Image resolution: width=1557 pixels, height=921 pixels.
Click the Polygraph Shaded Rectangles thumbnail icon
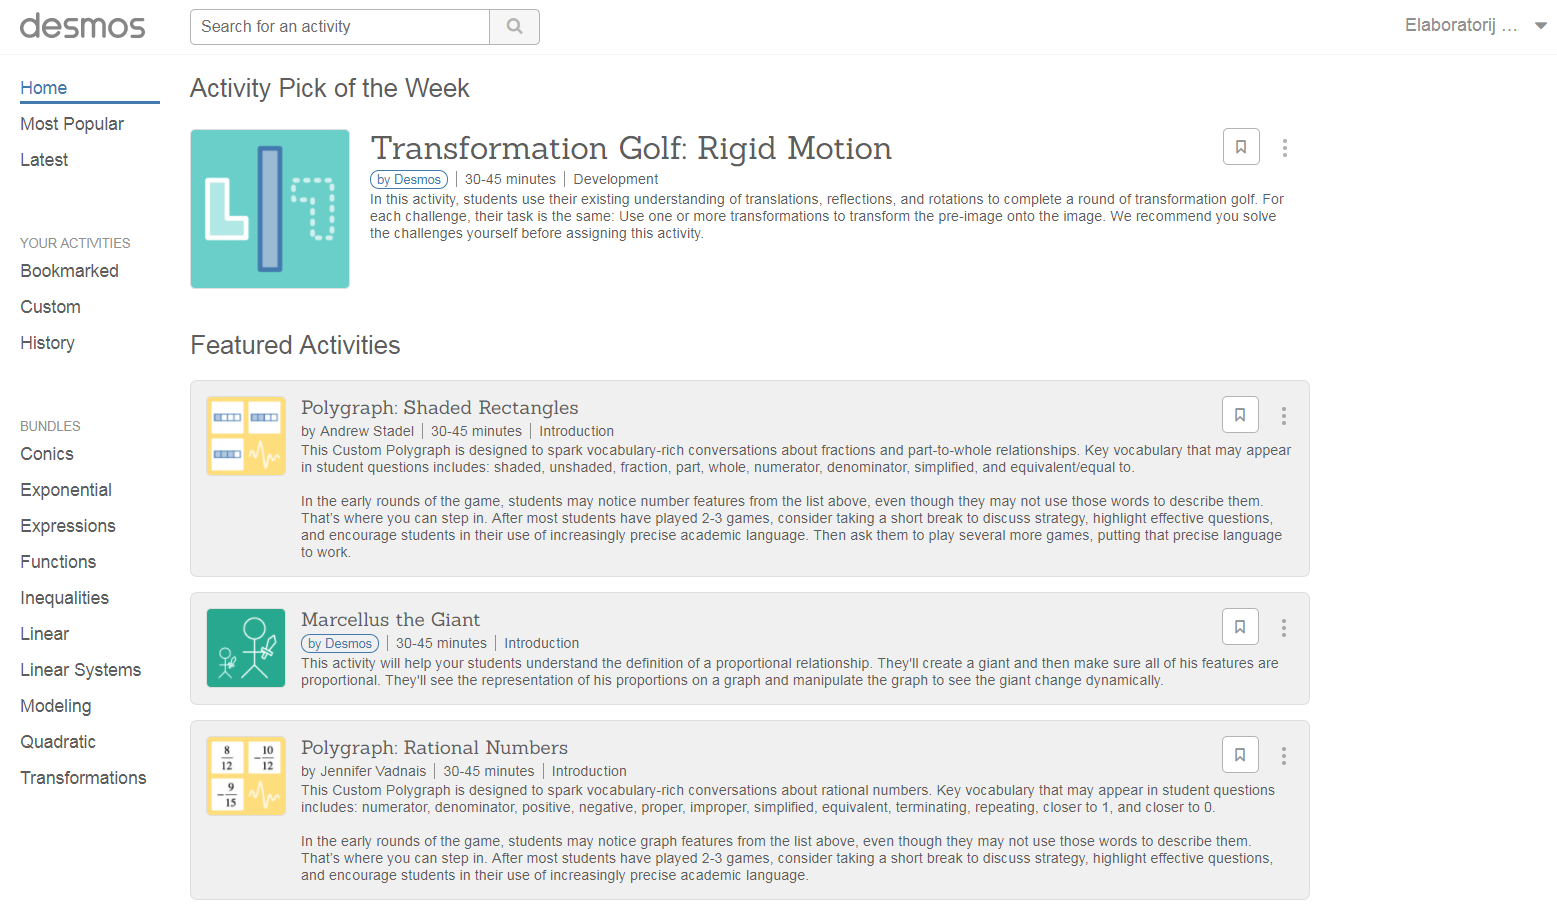(x=246, y=436)
